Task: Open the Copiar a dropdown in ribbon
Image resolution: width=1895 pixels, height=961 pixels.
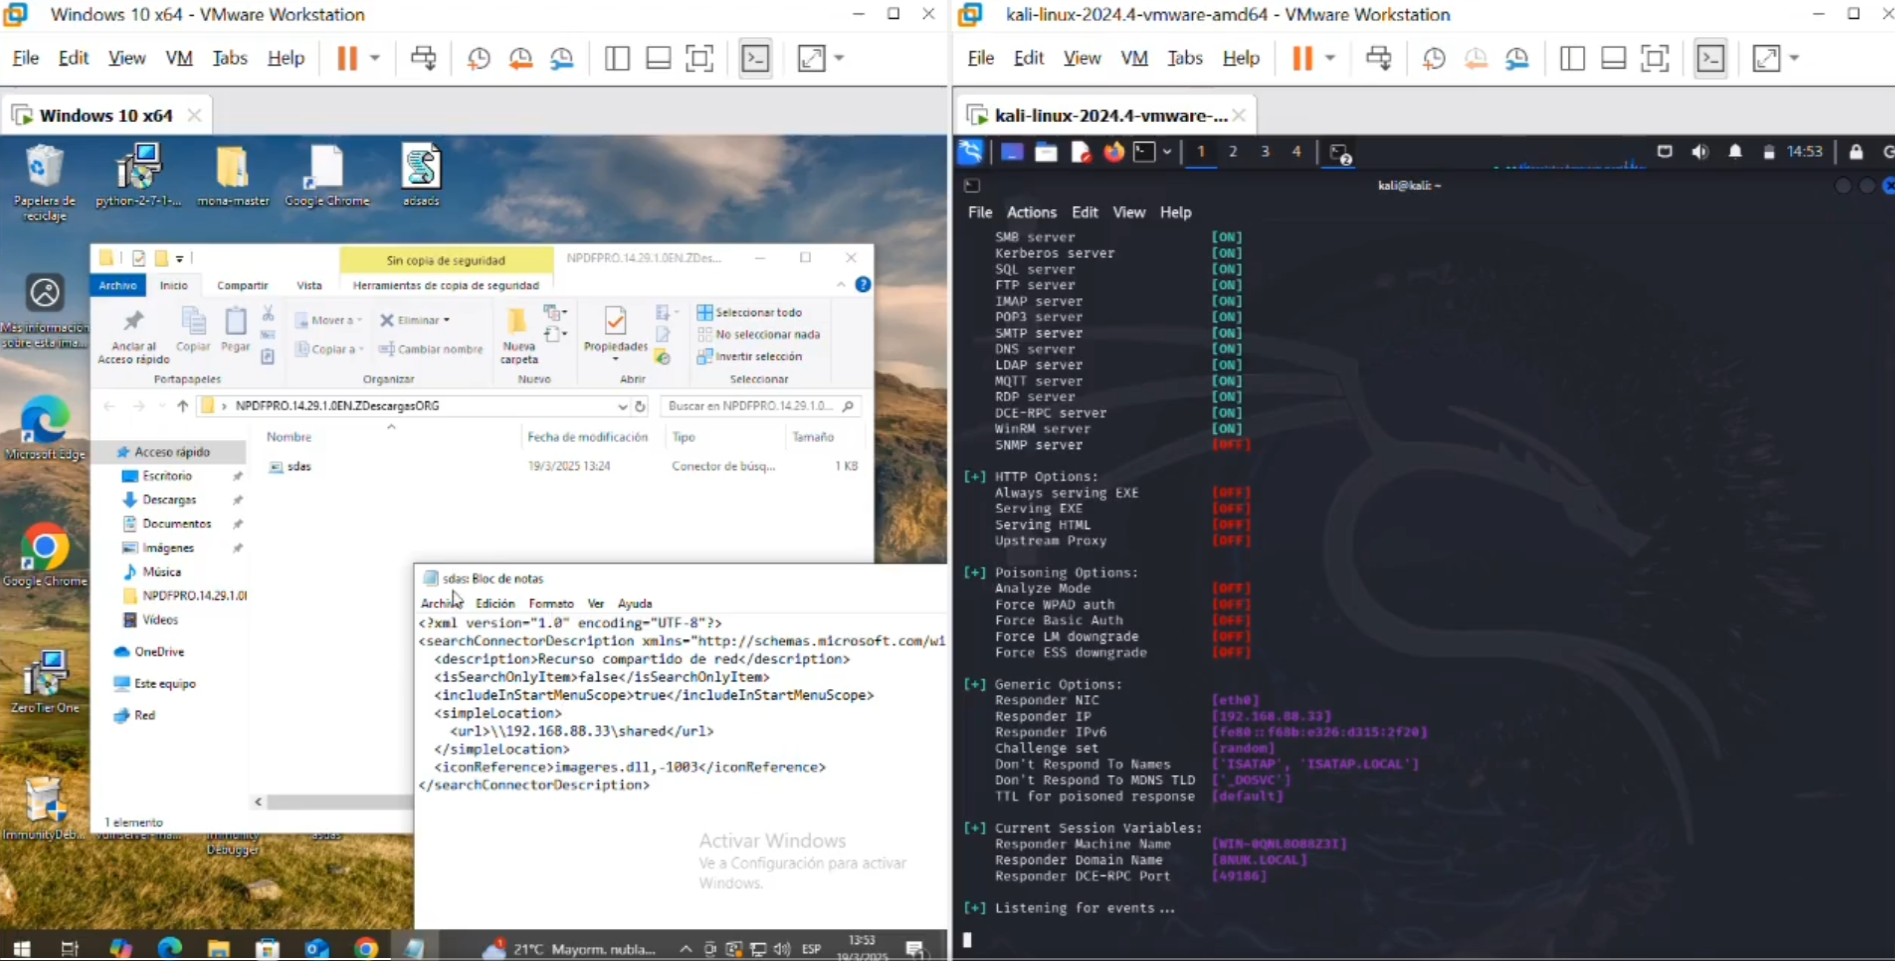Action: 329,349
